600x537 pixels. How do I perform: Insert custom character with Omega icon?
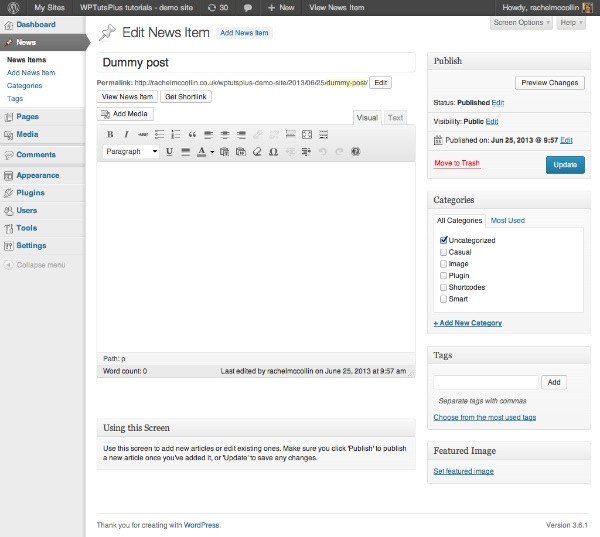[x=273, y=152]
